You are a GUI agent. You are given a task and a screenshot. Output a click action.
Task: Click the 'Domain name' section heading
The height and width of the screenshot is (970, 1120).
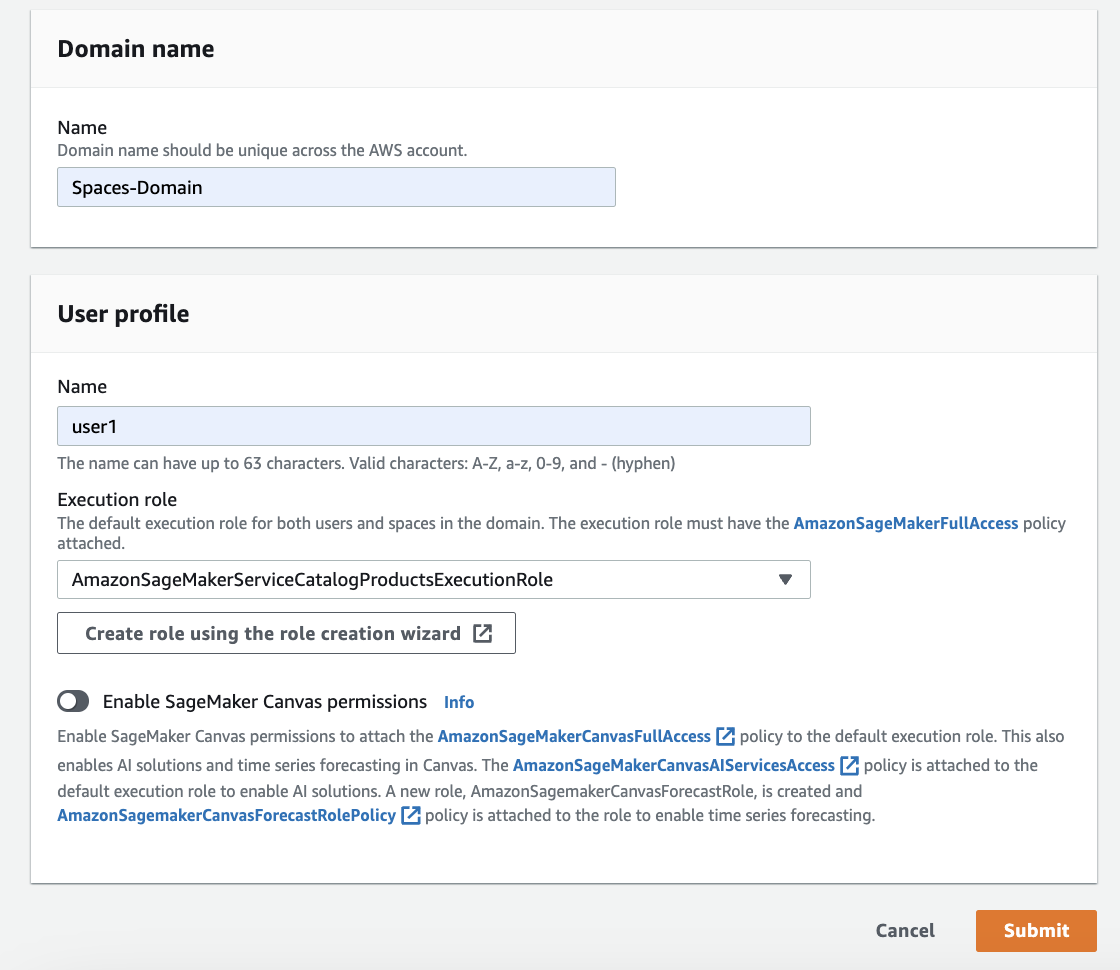click(136, 49)
